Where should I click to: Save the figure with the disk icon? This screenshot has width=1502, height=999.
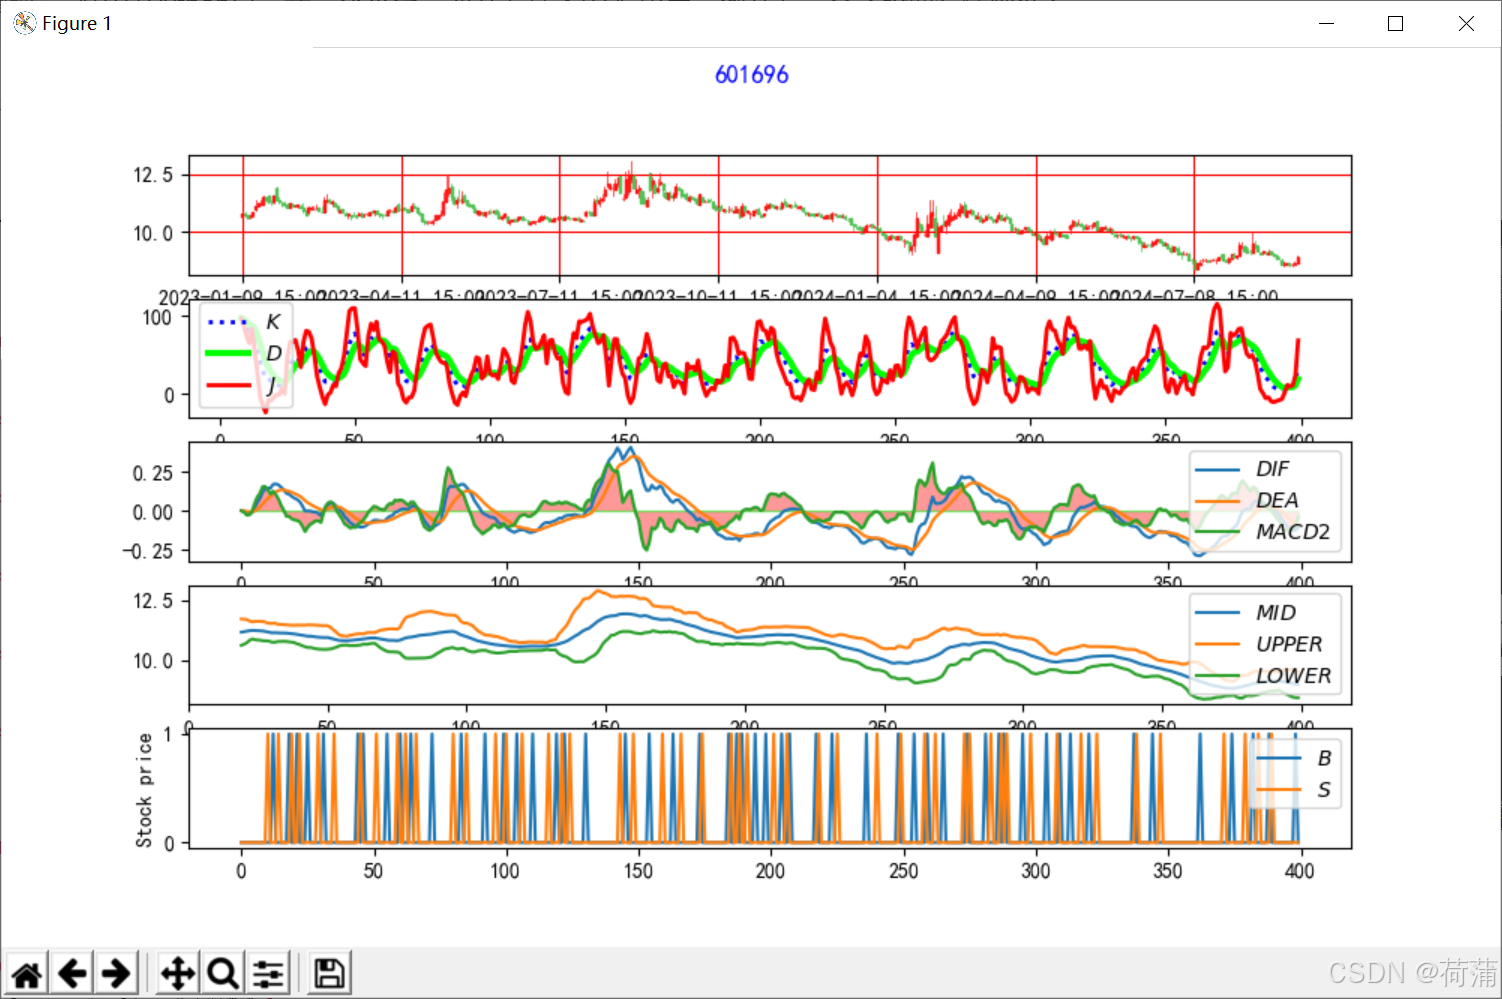click(329, 973)
